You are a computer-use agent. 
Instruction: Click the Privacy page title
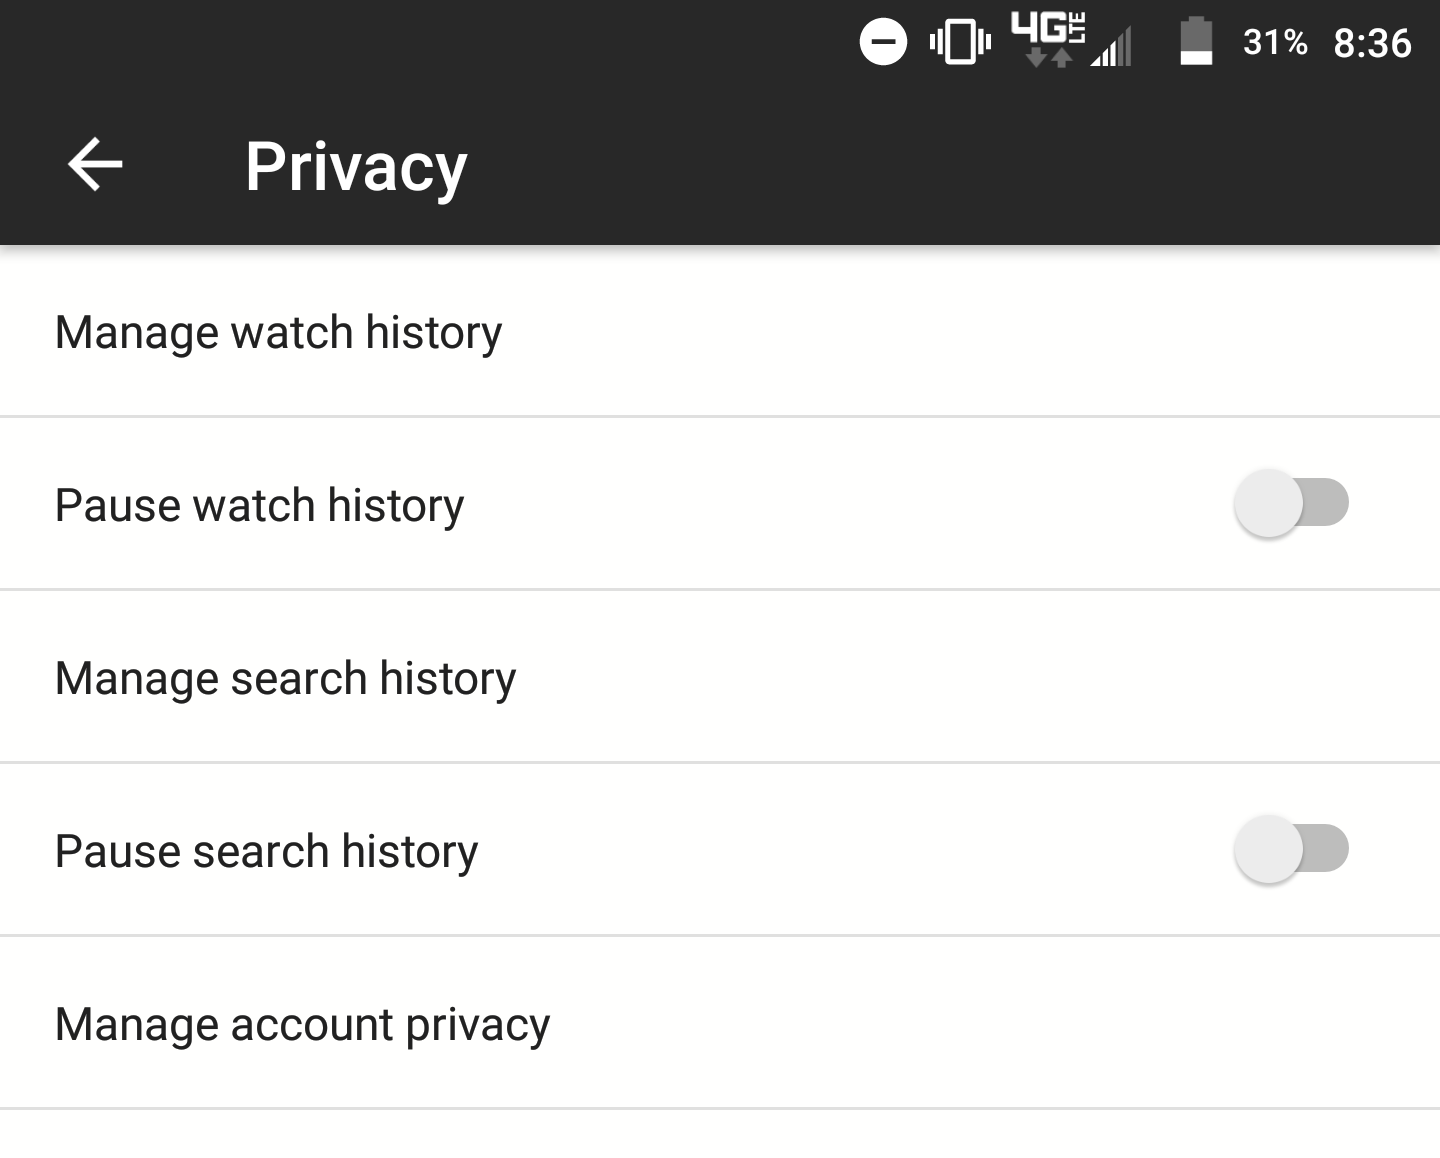(x=356, y=166)
